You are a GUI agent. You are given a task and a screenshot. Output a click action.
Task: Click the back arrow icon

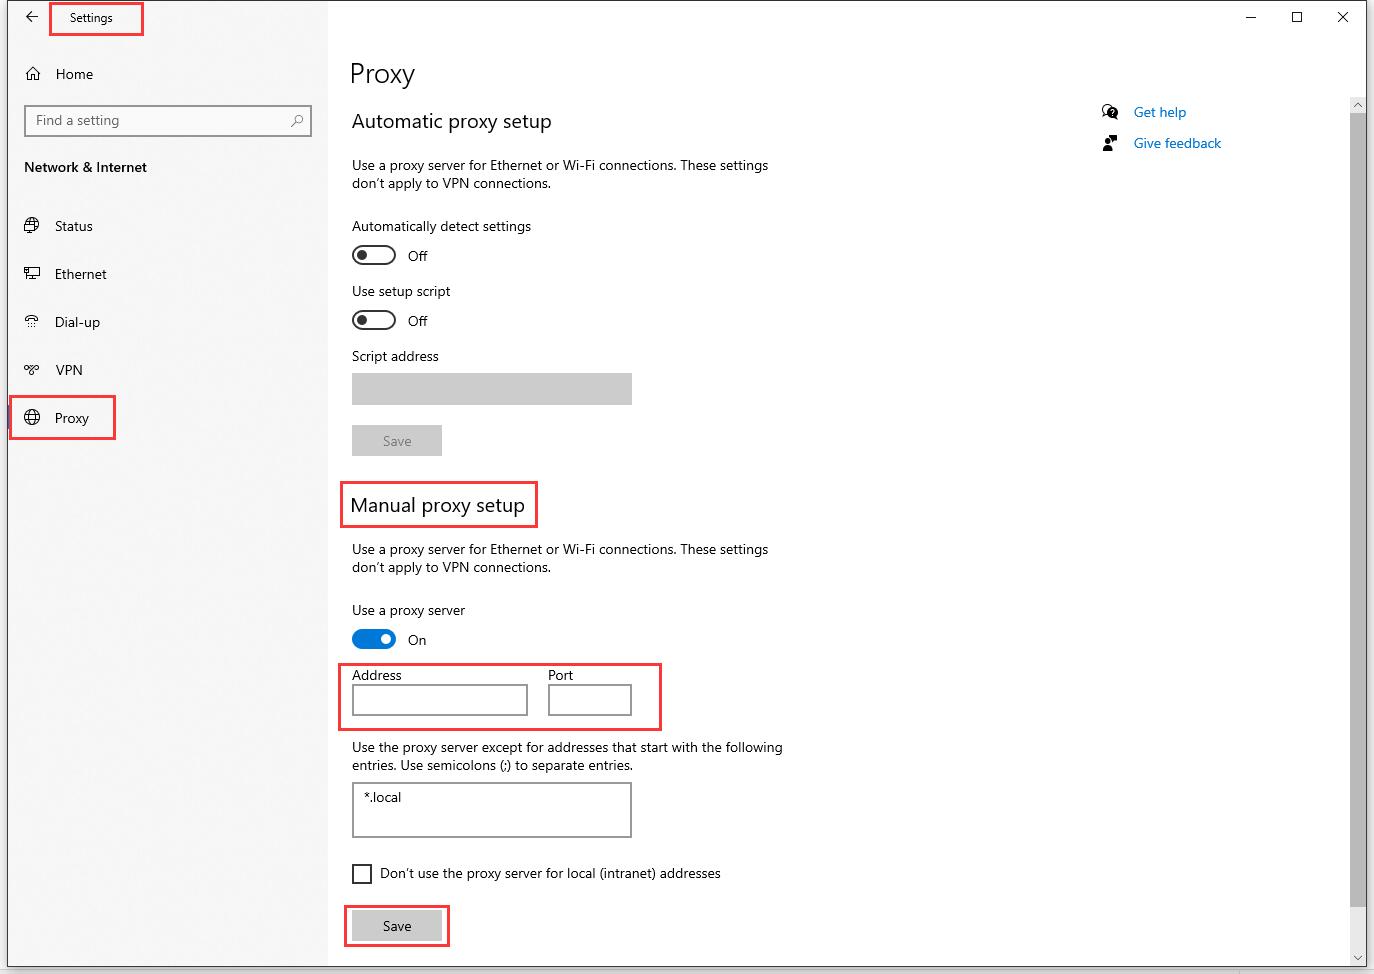[x=32, y=17]
